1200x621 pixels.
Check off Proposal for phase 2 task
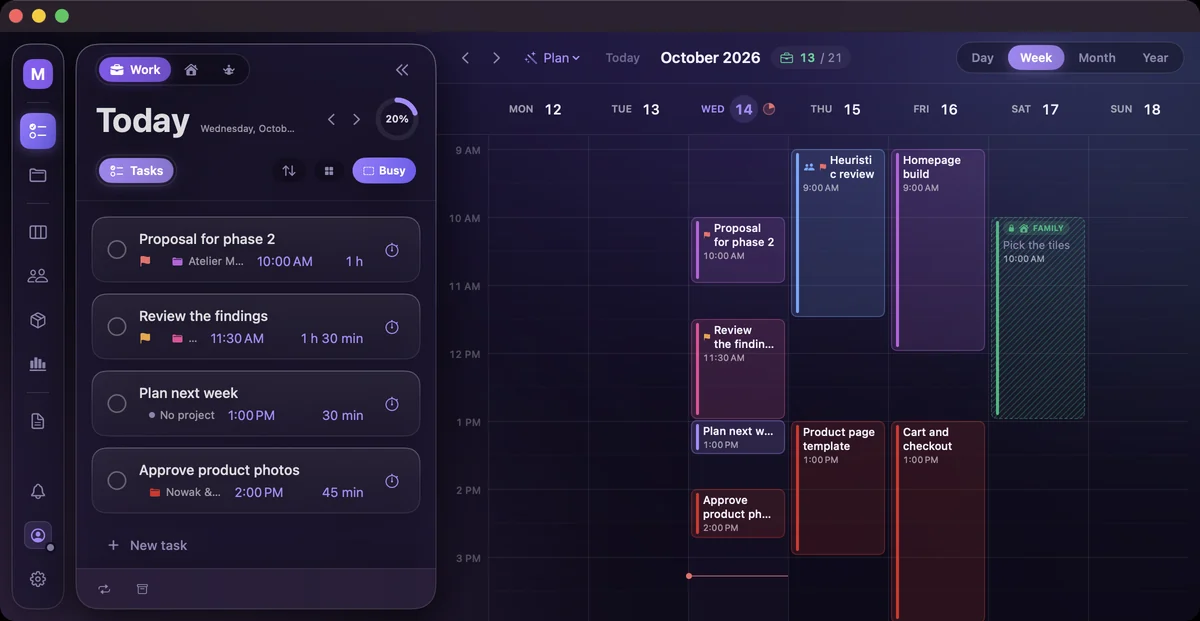tap(117, 249)
